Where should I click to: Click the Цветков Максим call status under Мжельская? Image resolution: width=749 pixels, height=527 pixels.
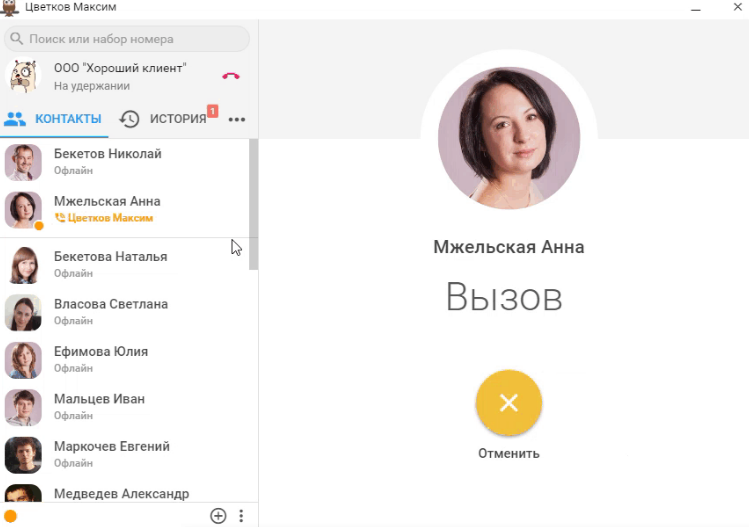[x=104, y=218]
